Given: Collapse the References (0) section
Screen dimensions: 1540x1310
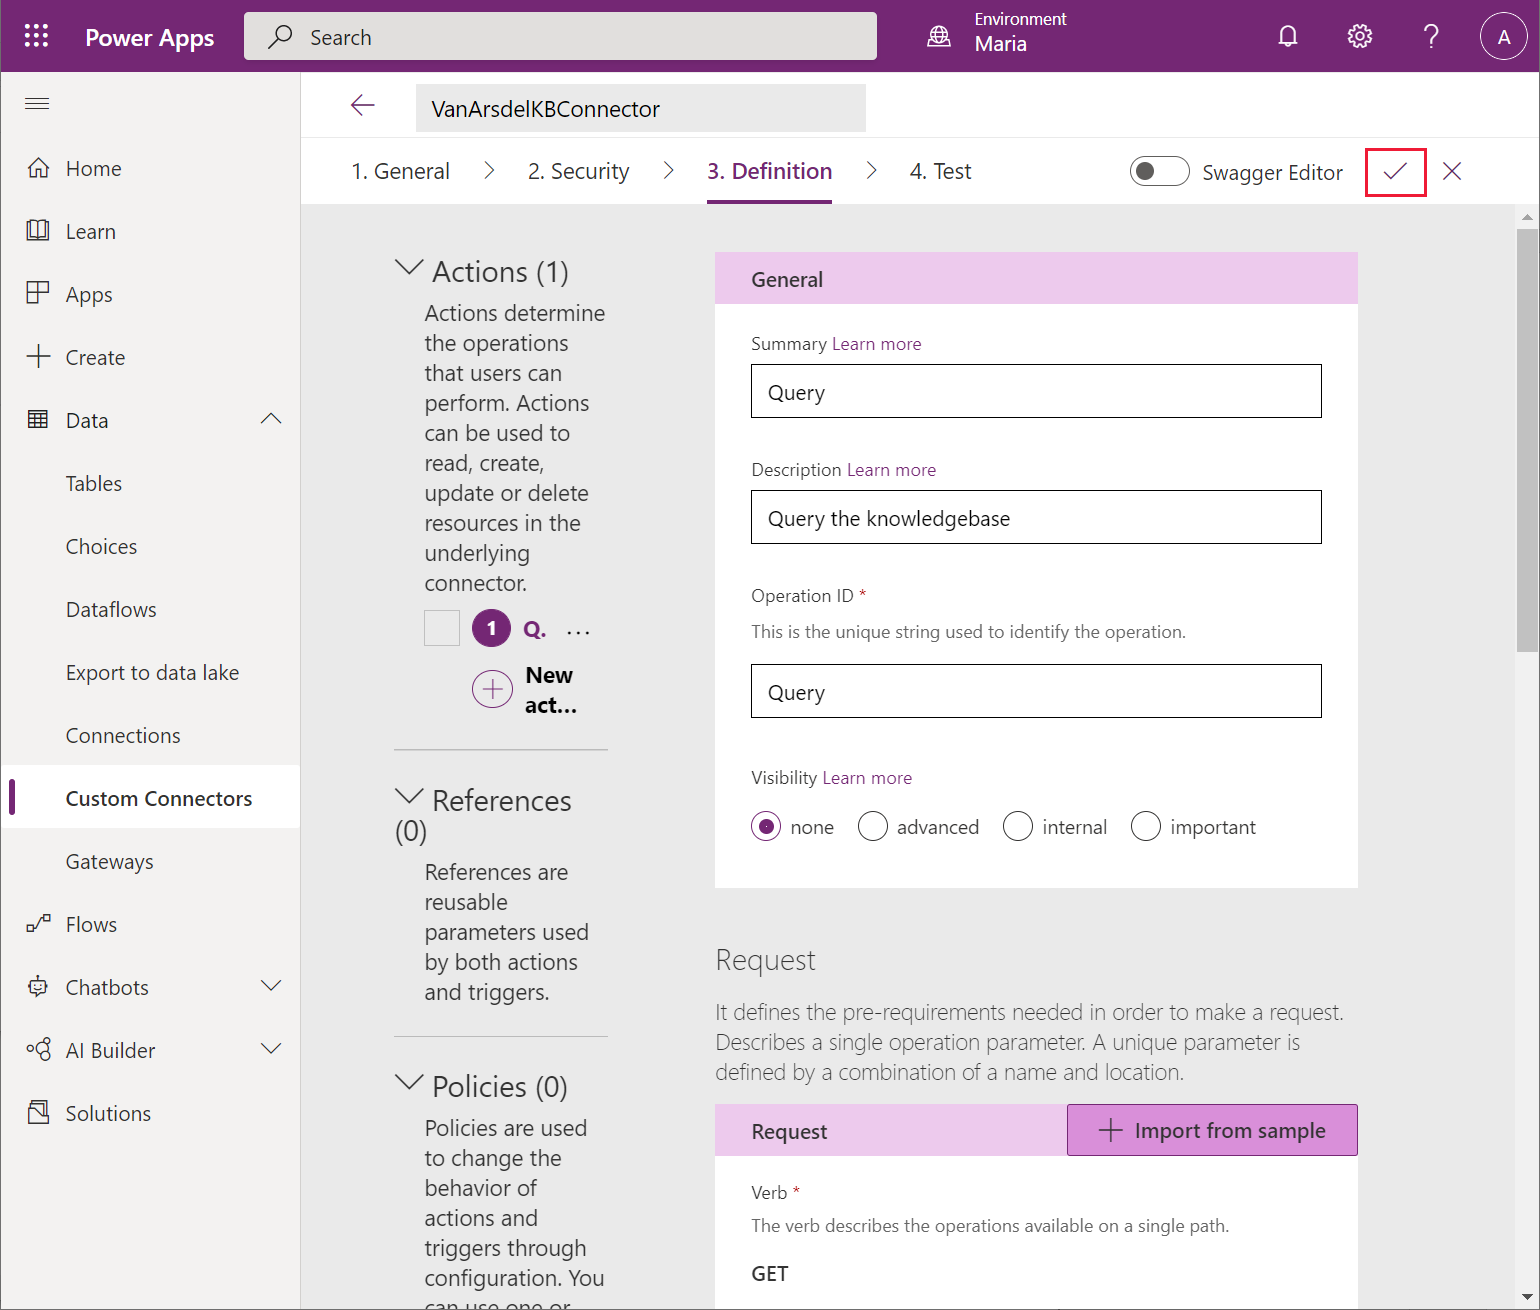Looking at the screenshot, I should pos(409,797).
